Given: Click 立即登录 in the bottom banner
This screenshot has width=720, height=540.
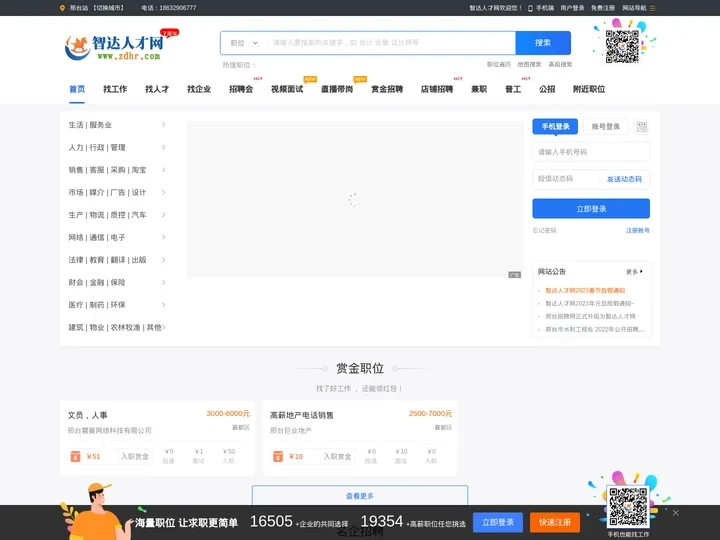Looking at the screenshot, I should (498, 523).
